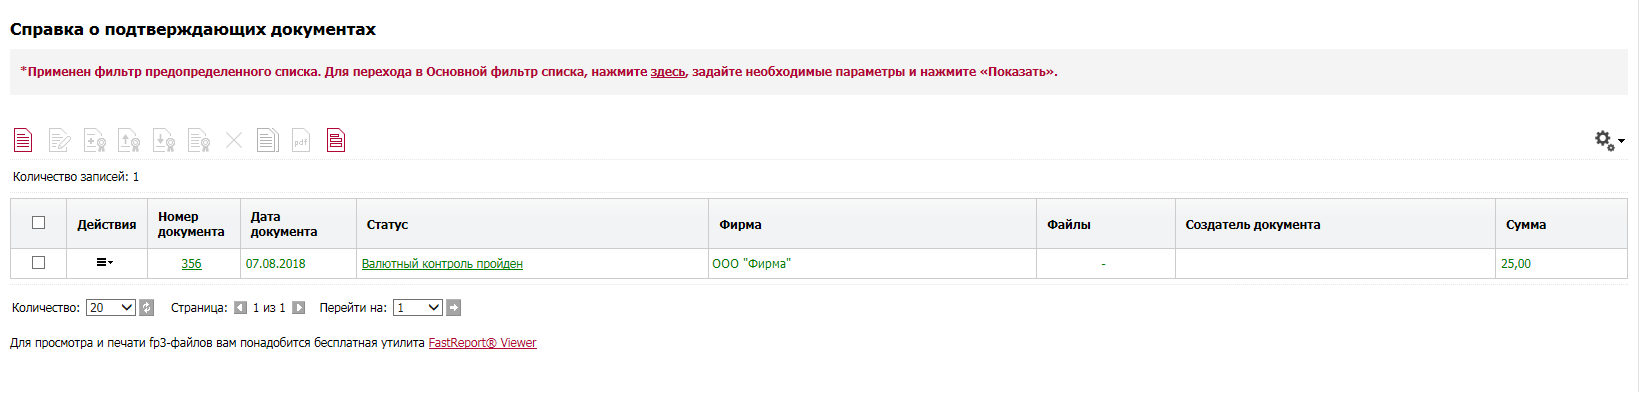
Task: Click the download arrow with seal icon
Action: [164, 140]
